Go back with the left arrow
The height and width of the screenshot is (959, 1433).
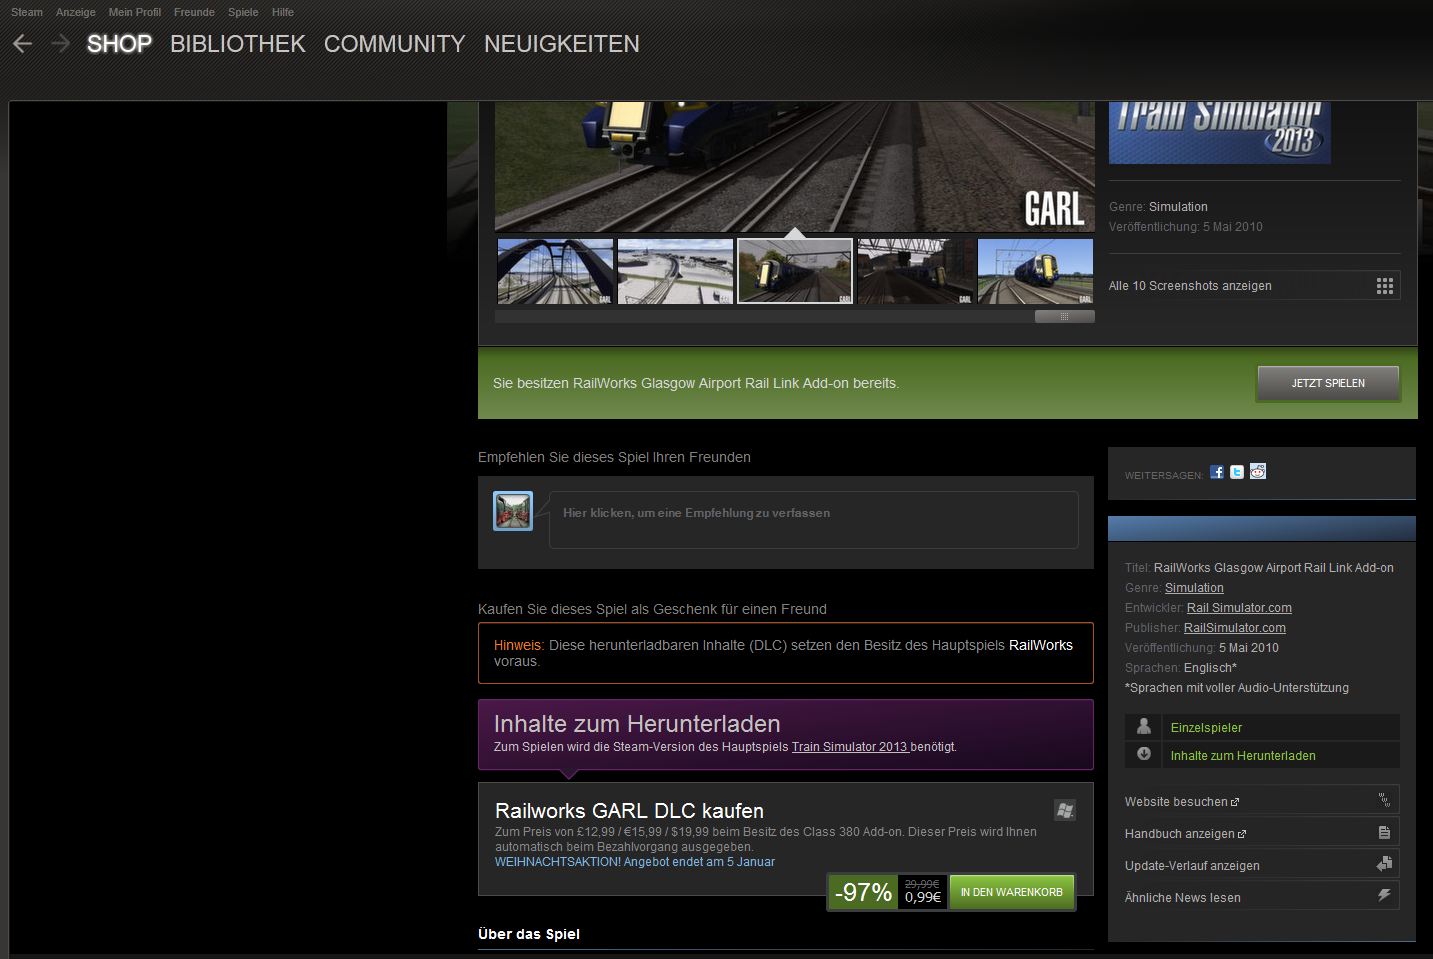click(x=22, y=44)
